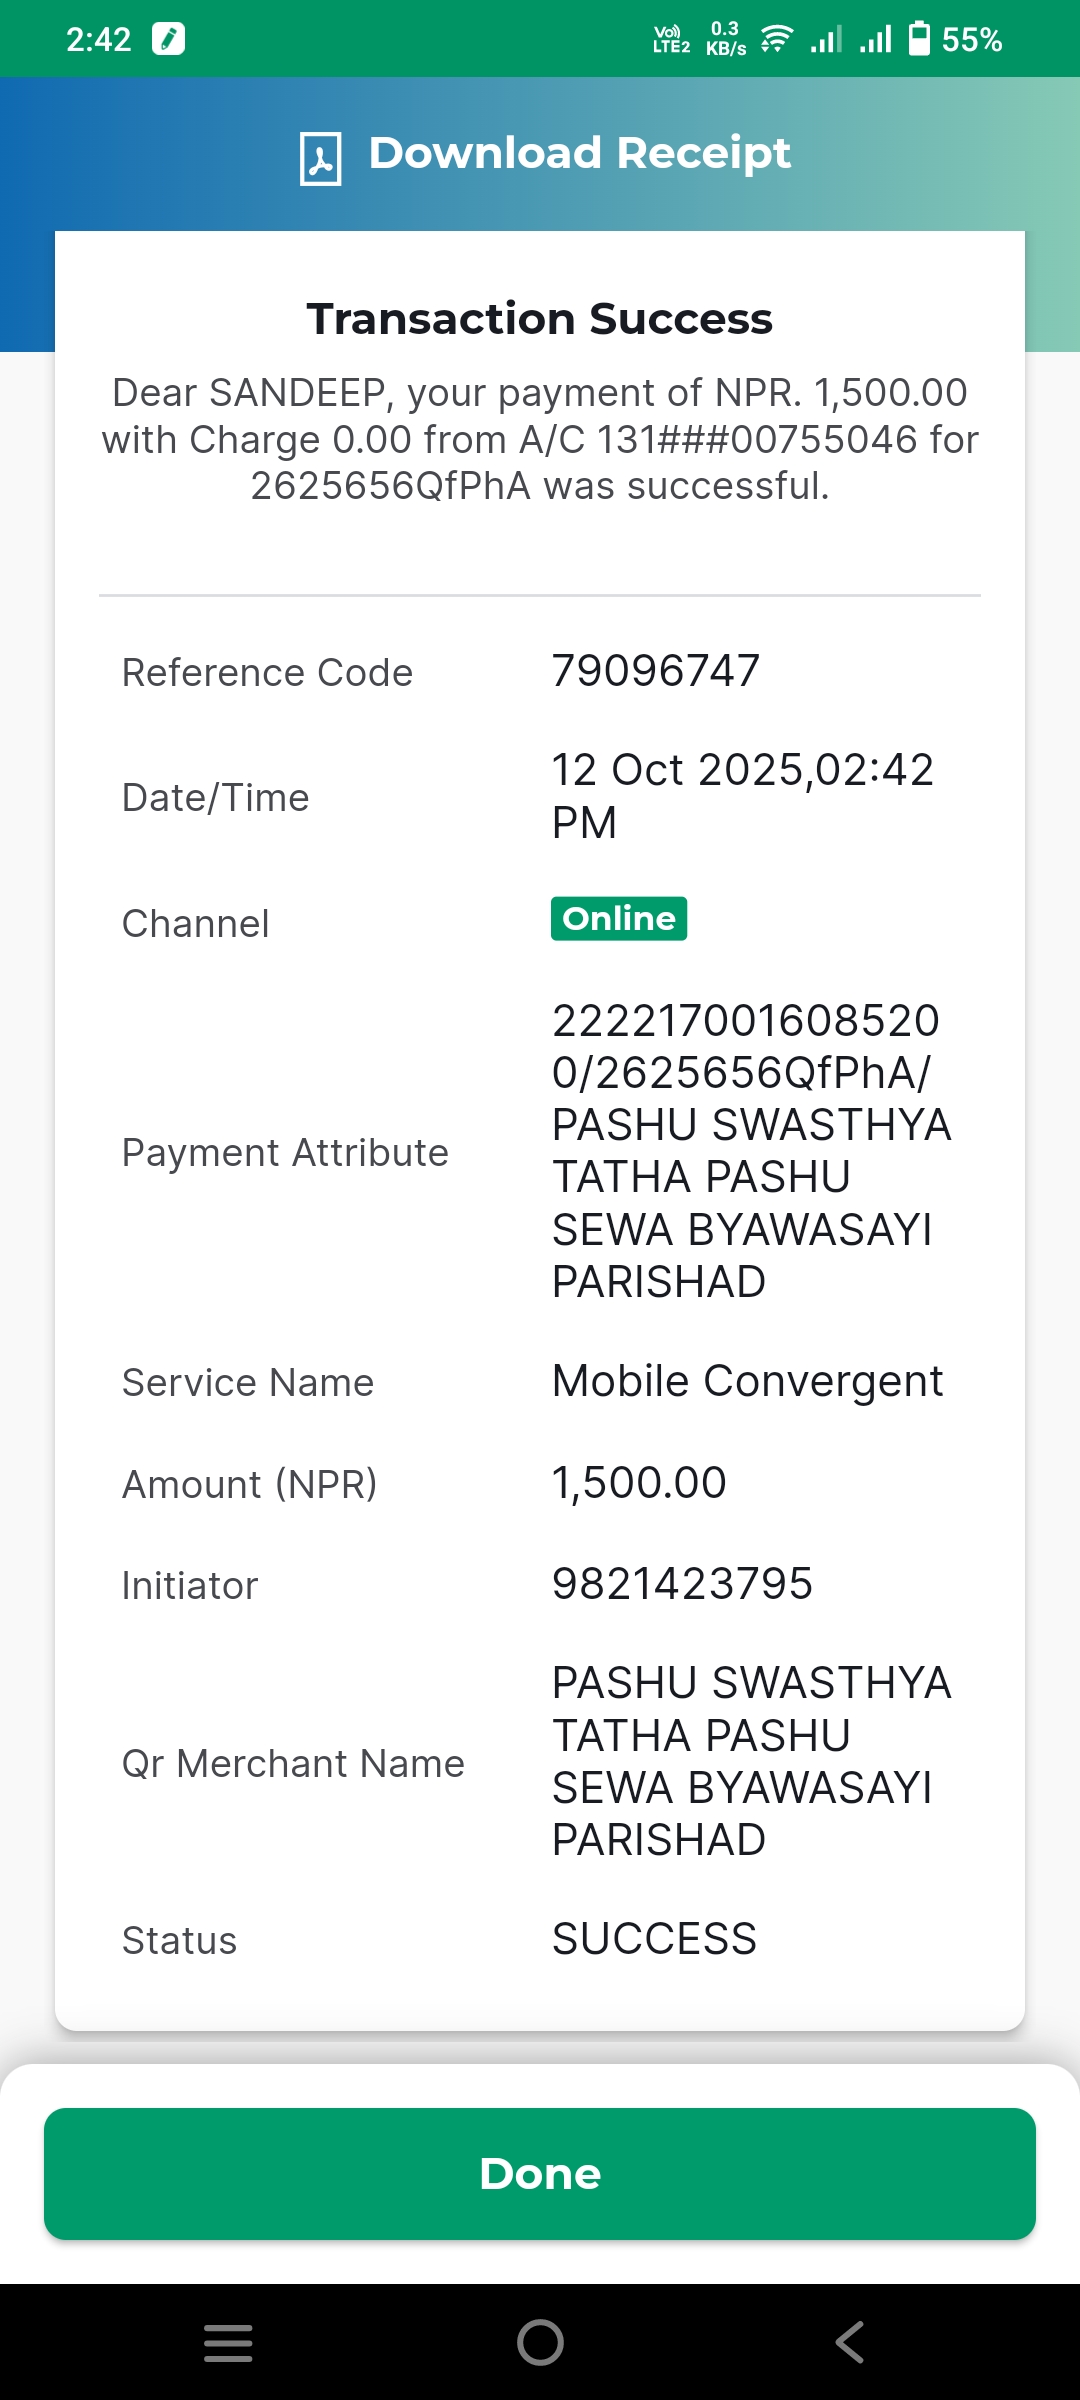Tap reference code 79096747
The height and width of the screenshot is (2400, 1080).
656,671
